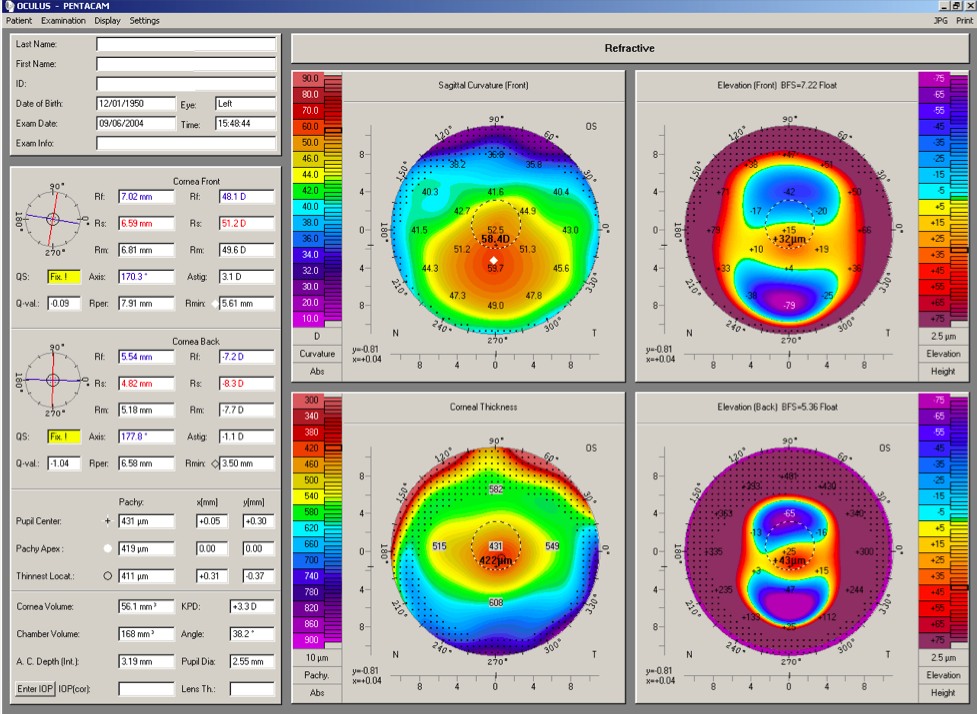Click the Pupil Center cross marker
Image resolution: width=977 pixels, height=714 pixels.
pos(107,521)
